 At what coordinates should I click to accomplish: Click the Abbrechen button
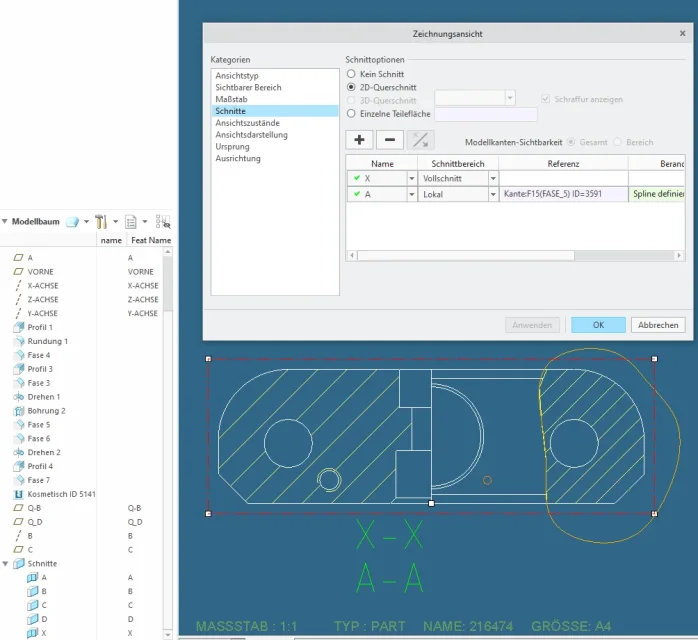click(658, 325)
